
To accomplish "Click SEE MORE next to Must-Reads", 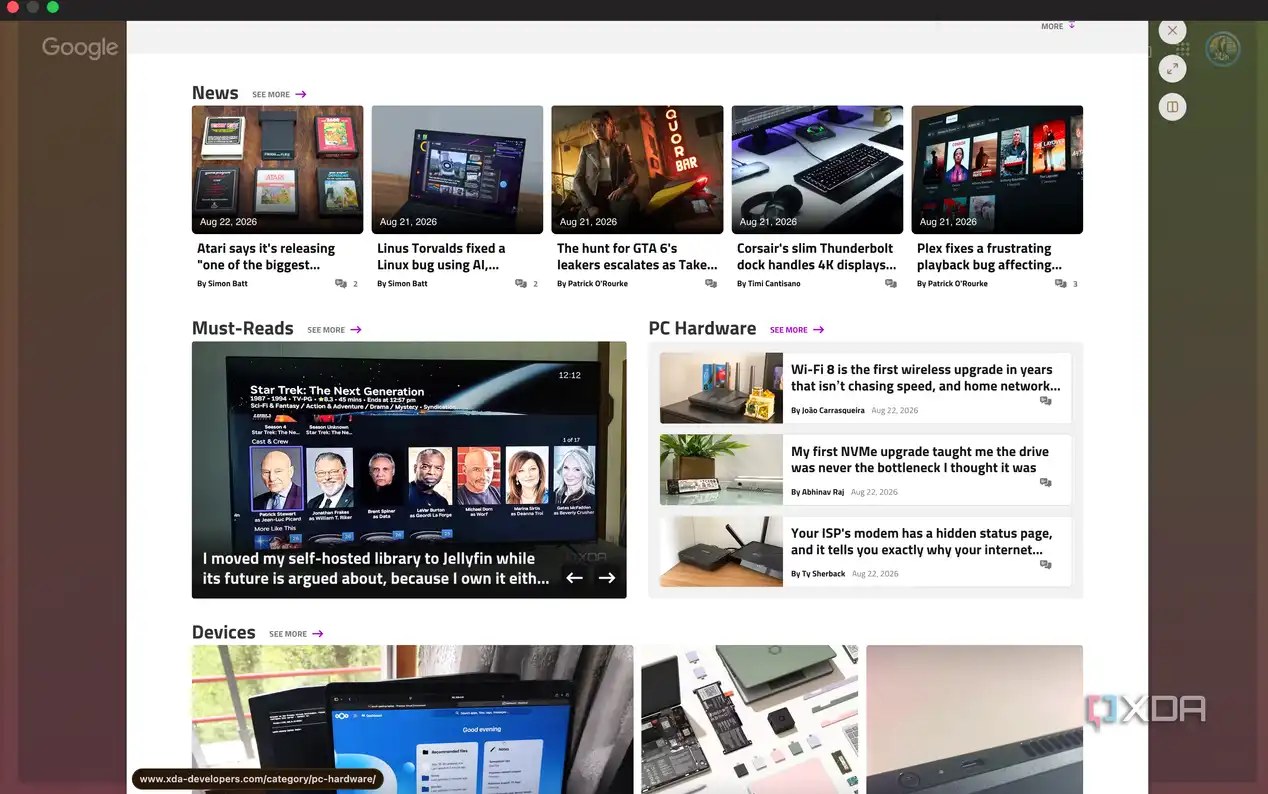I will [334, 329].
